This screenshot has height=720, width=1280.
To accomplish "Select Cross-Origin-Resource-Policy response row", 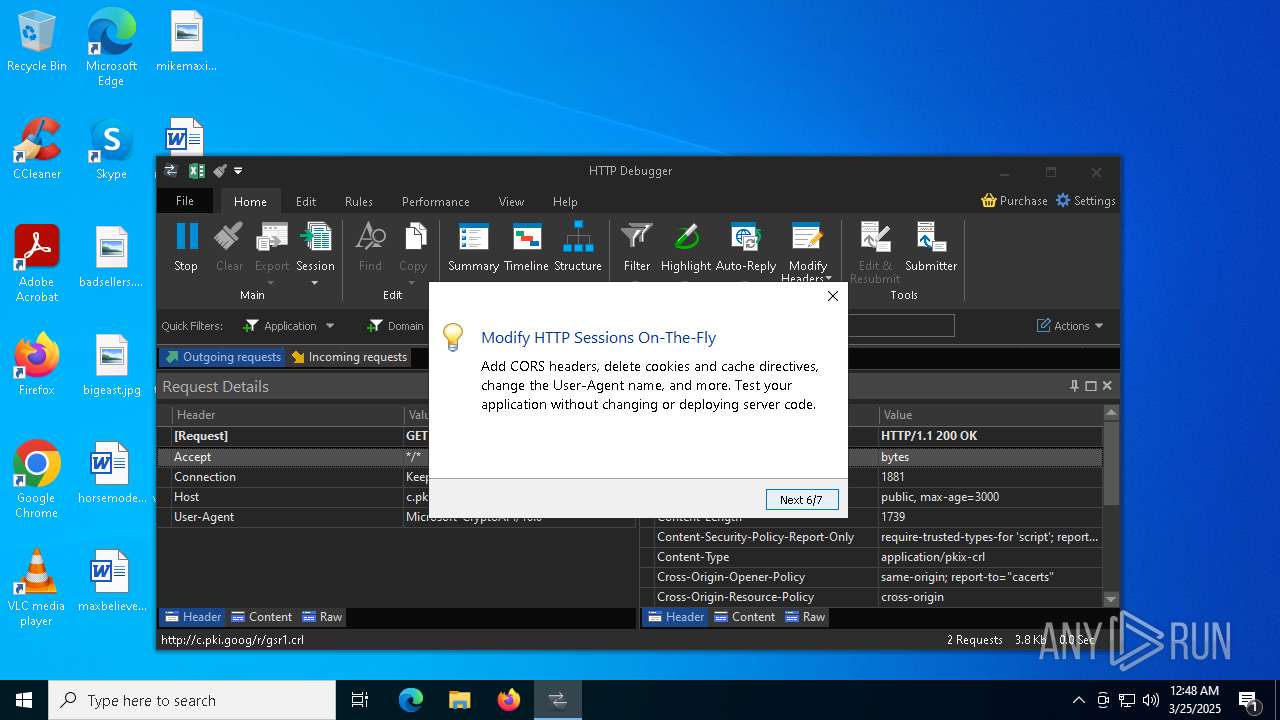I will [x=872, y=597].
